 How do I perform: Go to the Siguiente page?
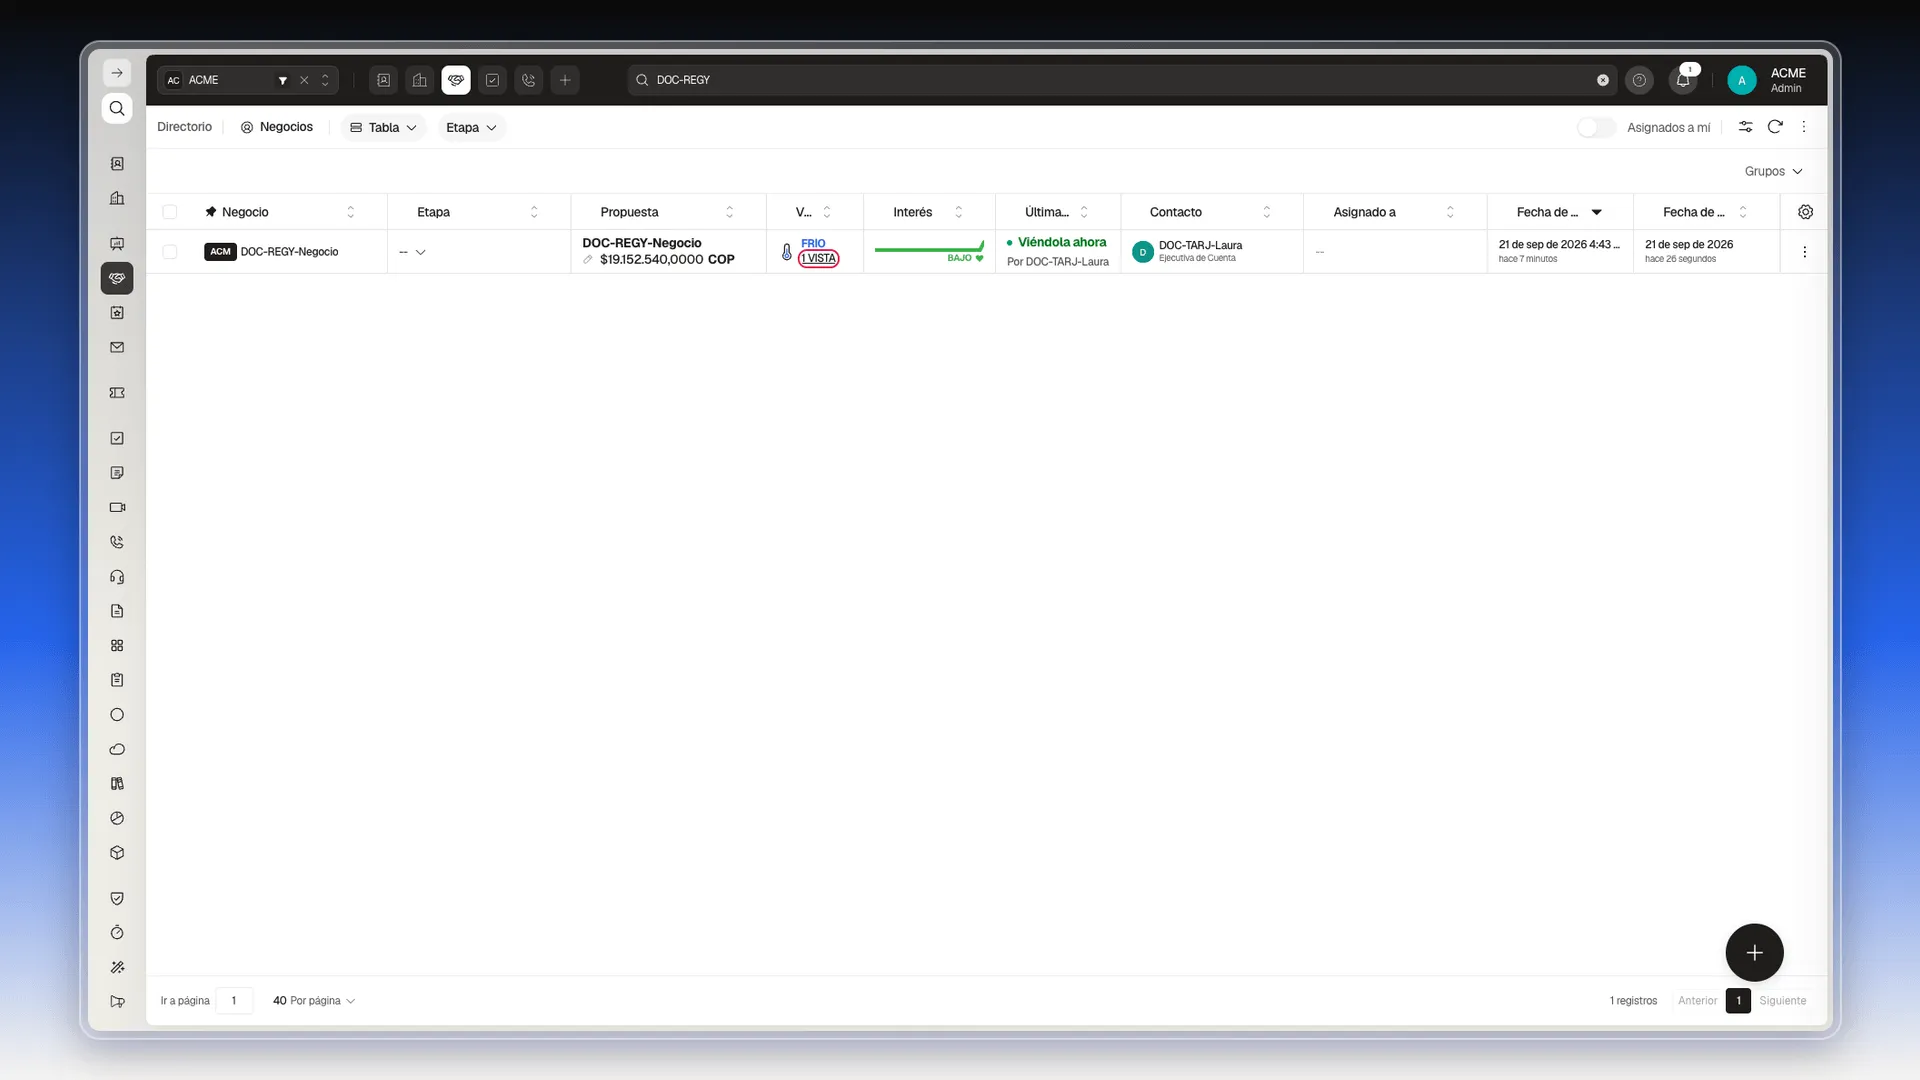(x=1783, y=1001)
